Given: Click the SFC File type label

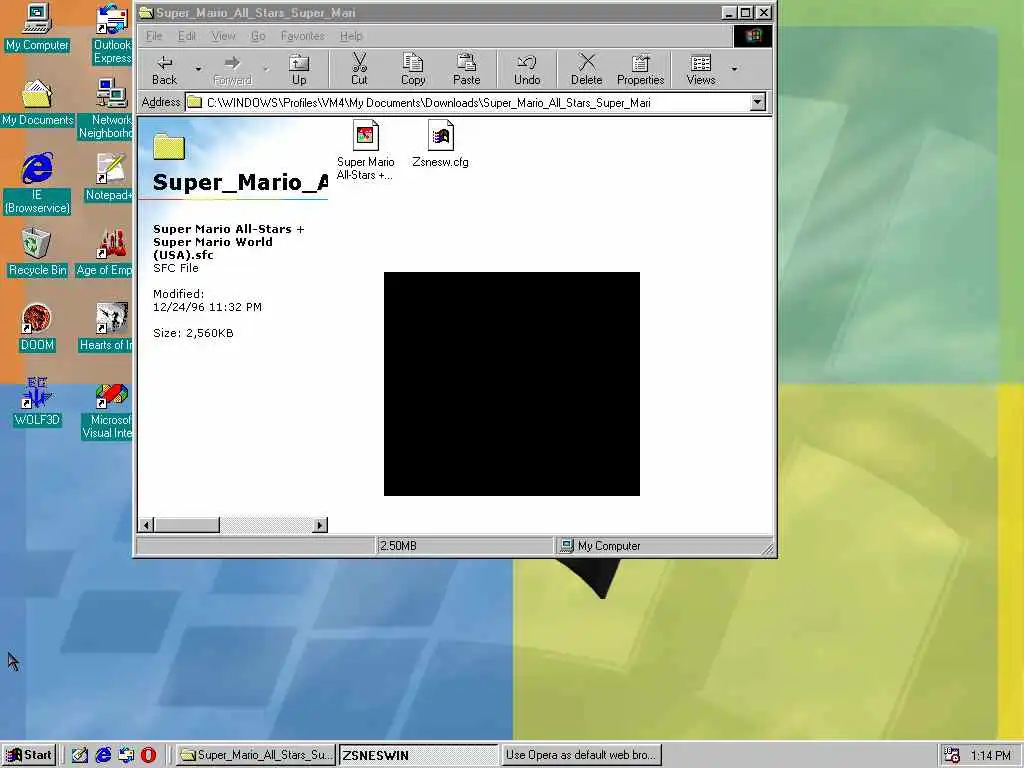Looking at the screenshot, I should [x=176, y=268].
